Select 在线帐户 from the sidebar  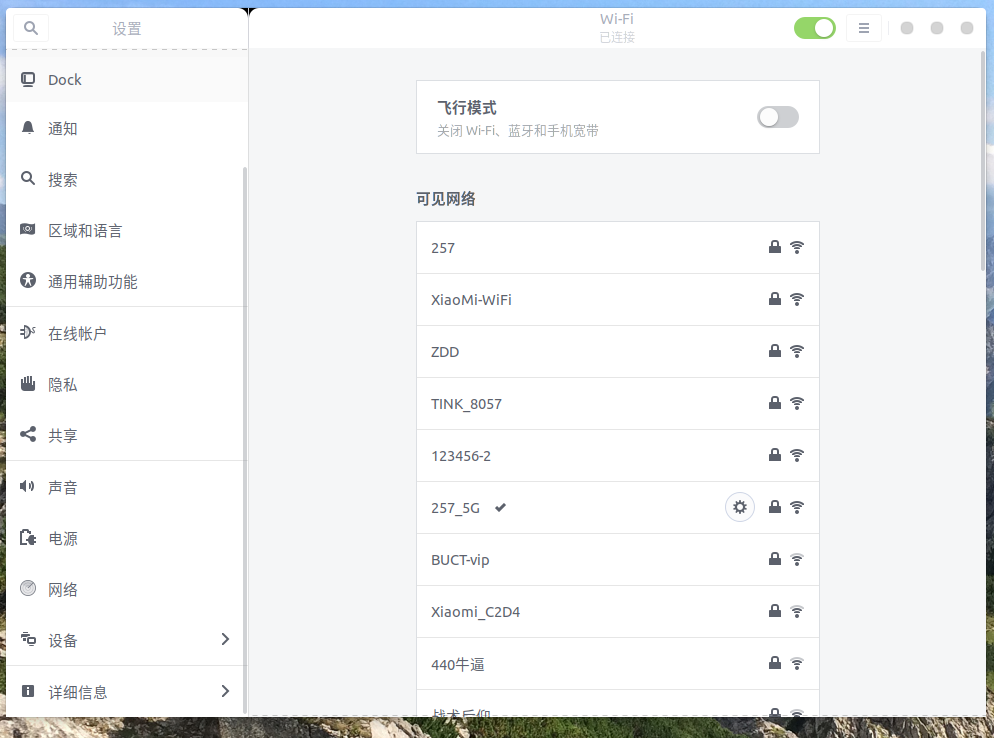[77, 333]
